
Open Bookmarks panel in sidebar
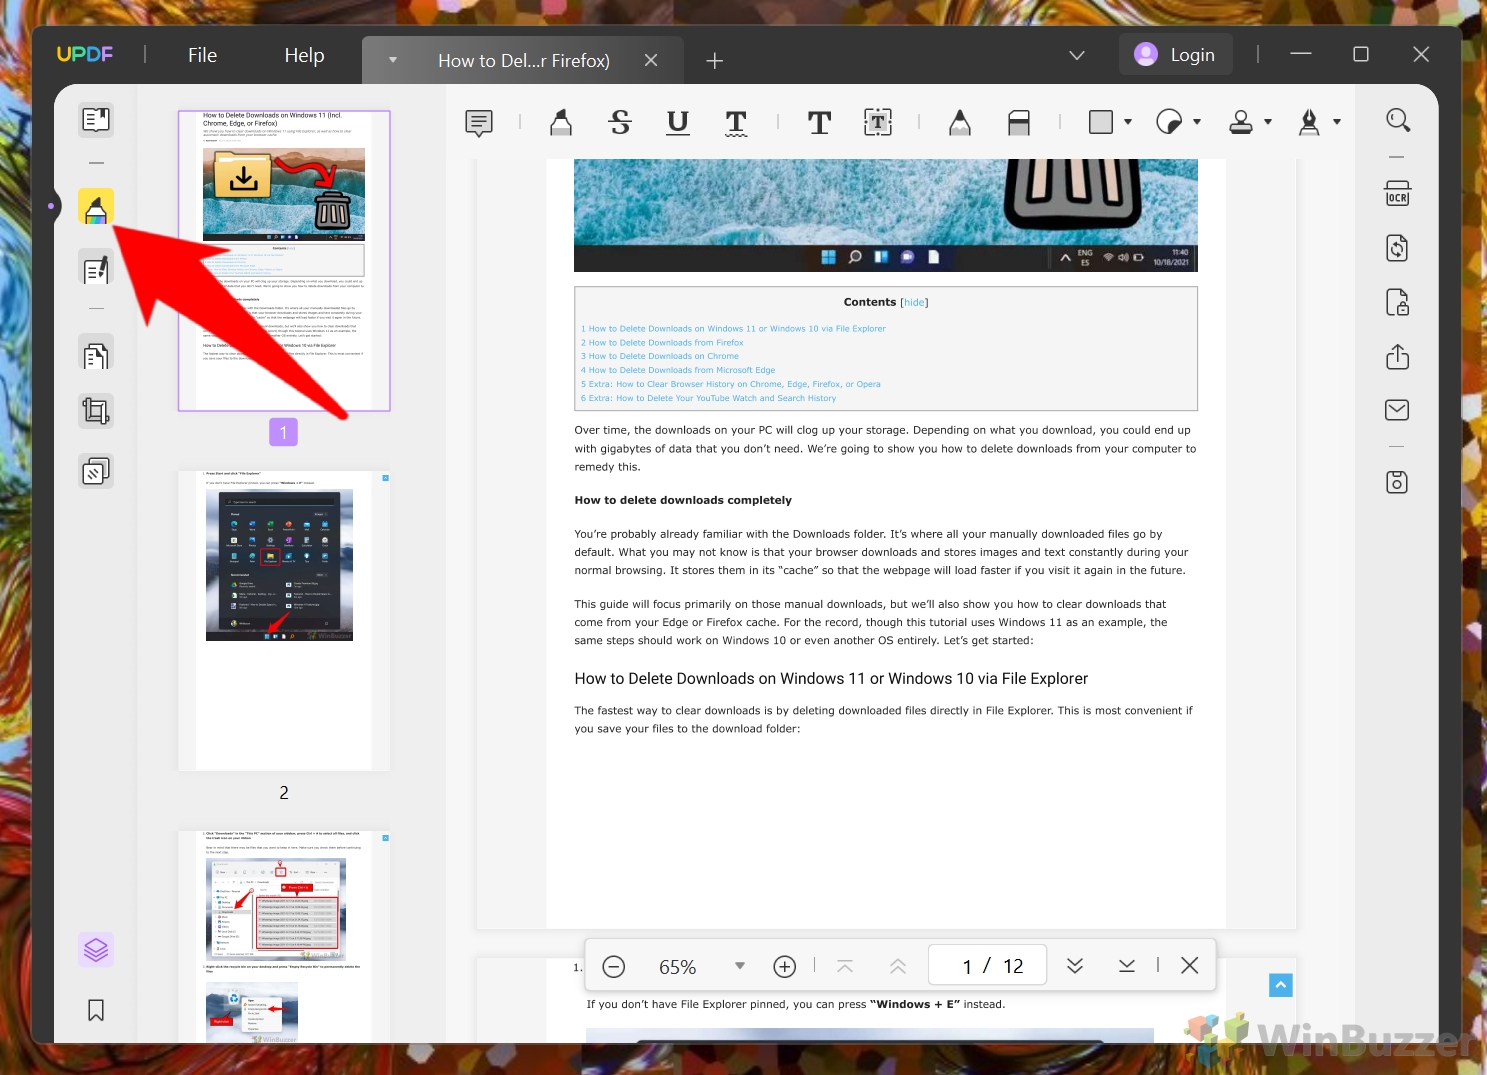[x=96, y=1010]
